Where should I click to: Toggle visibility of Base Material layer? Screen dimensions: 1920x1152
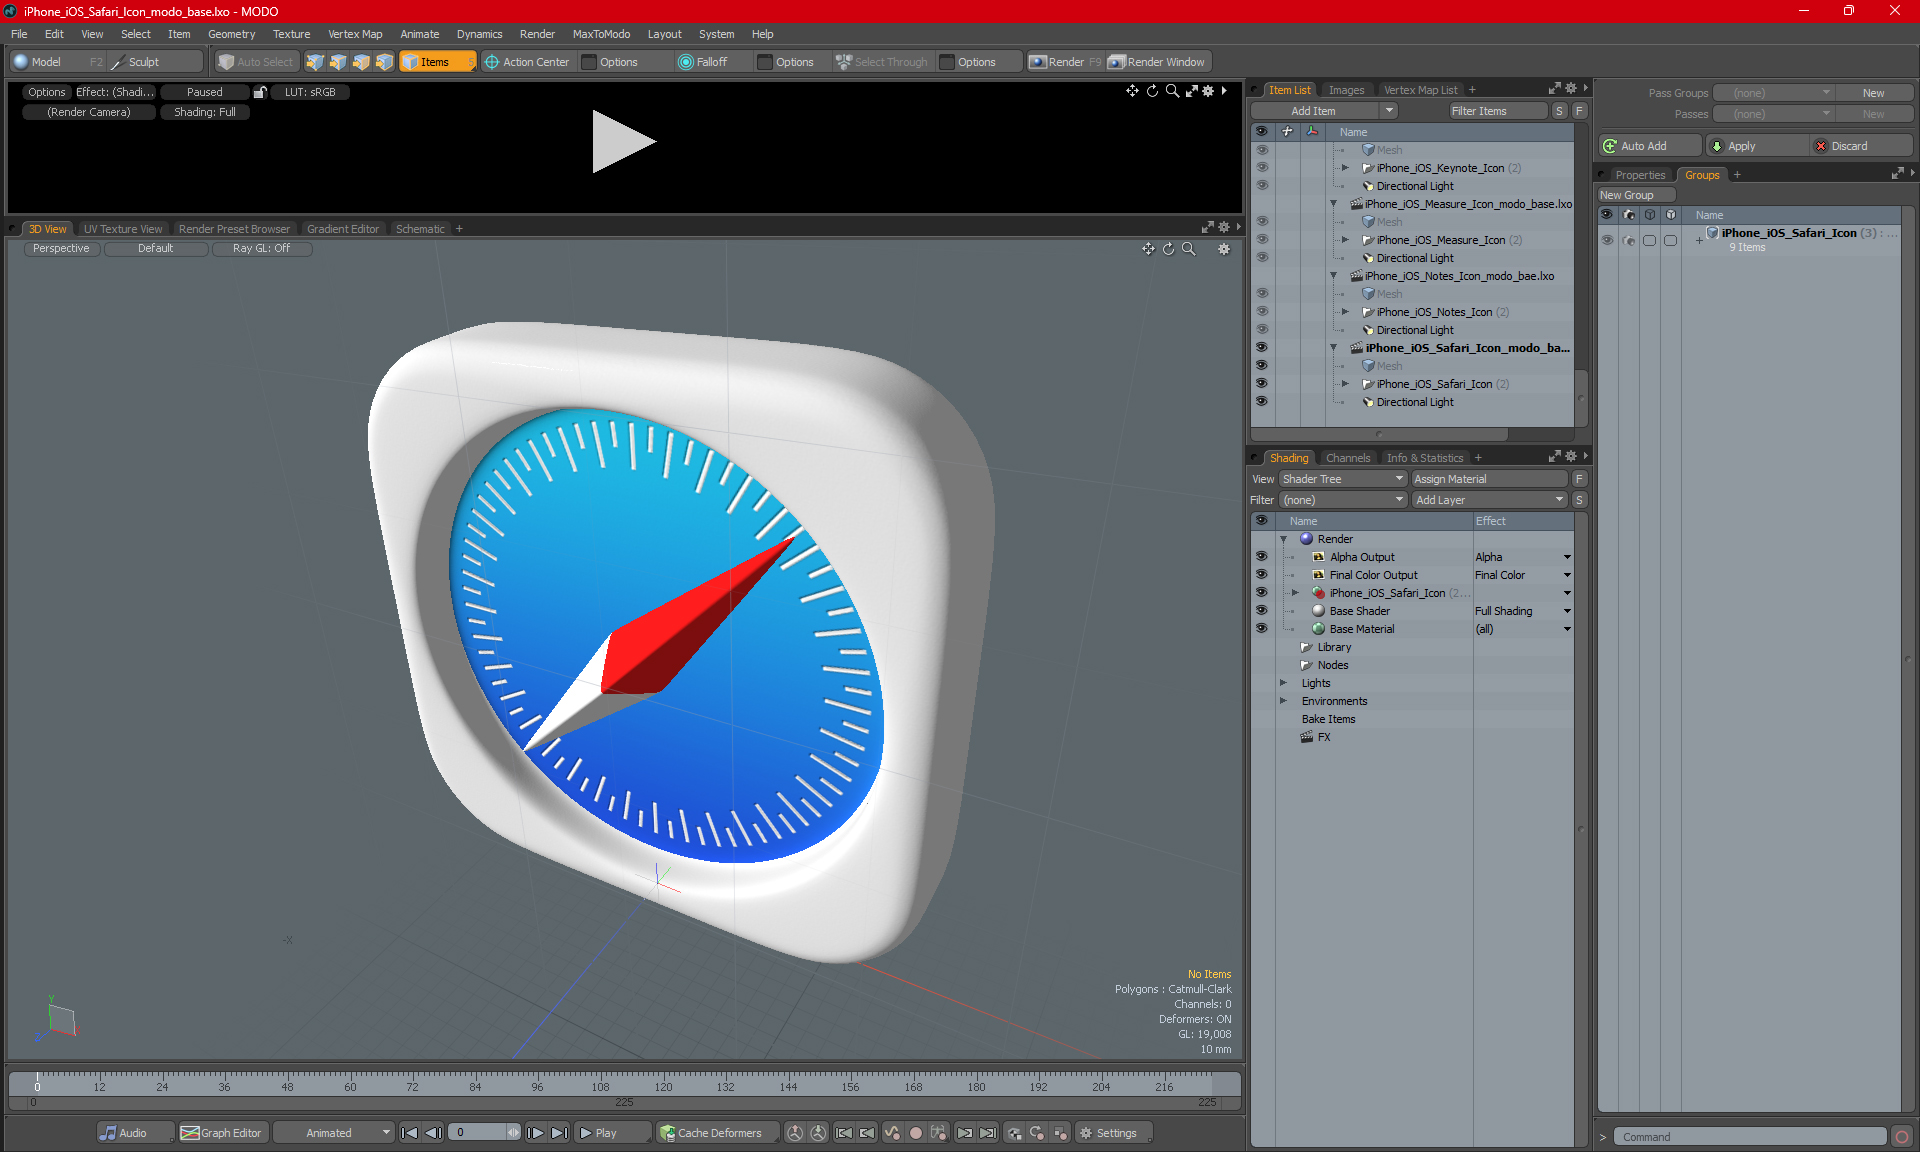tap(1261, 629)
